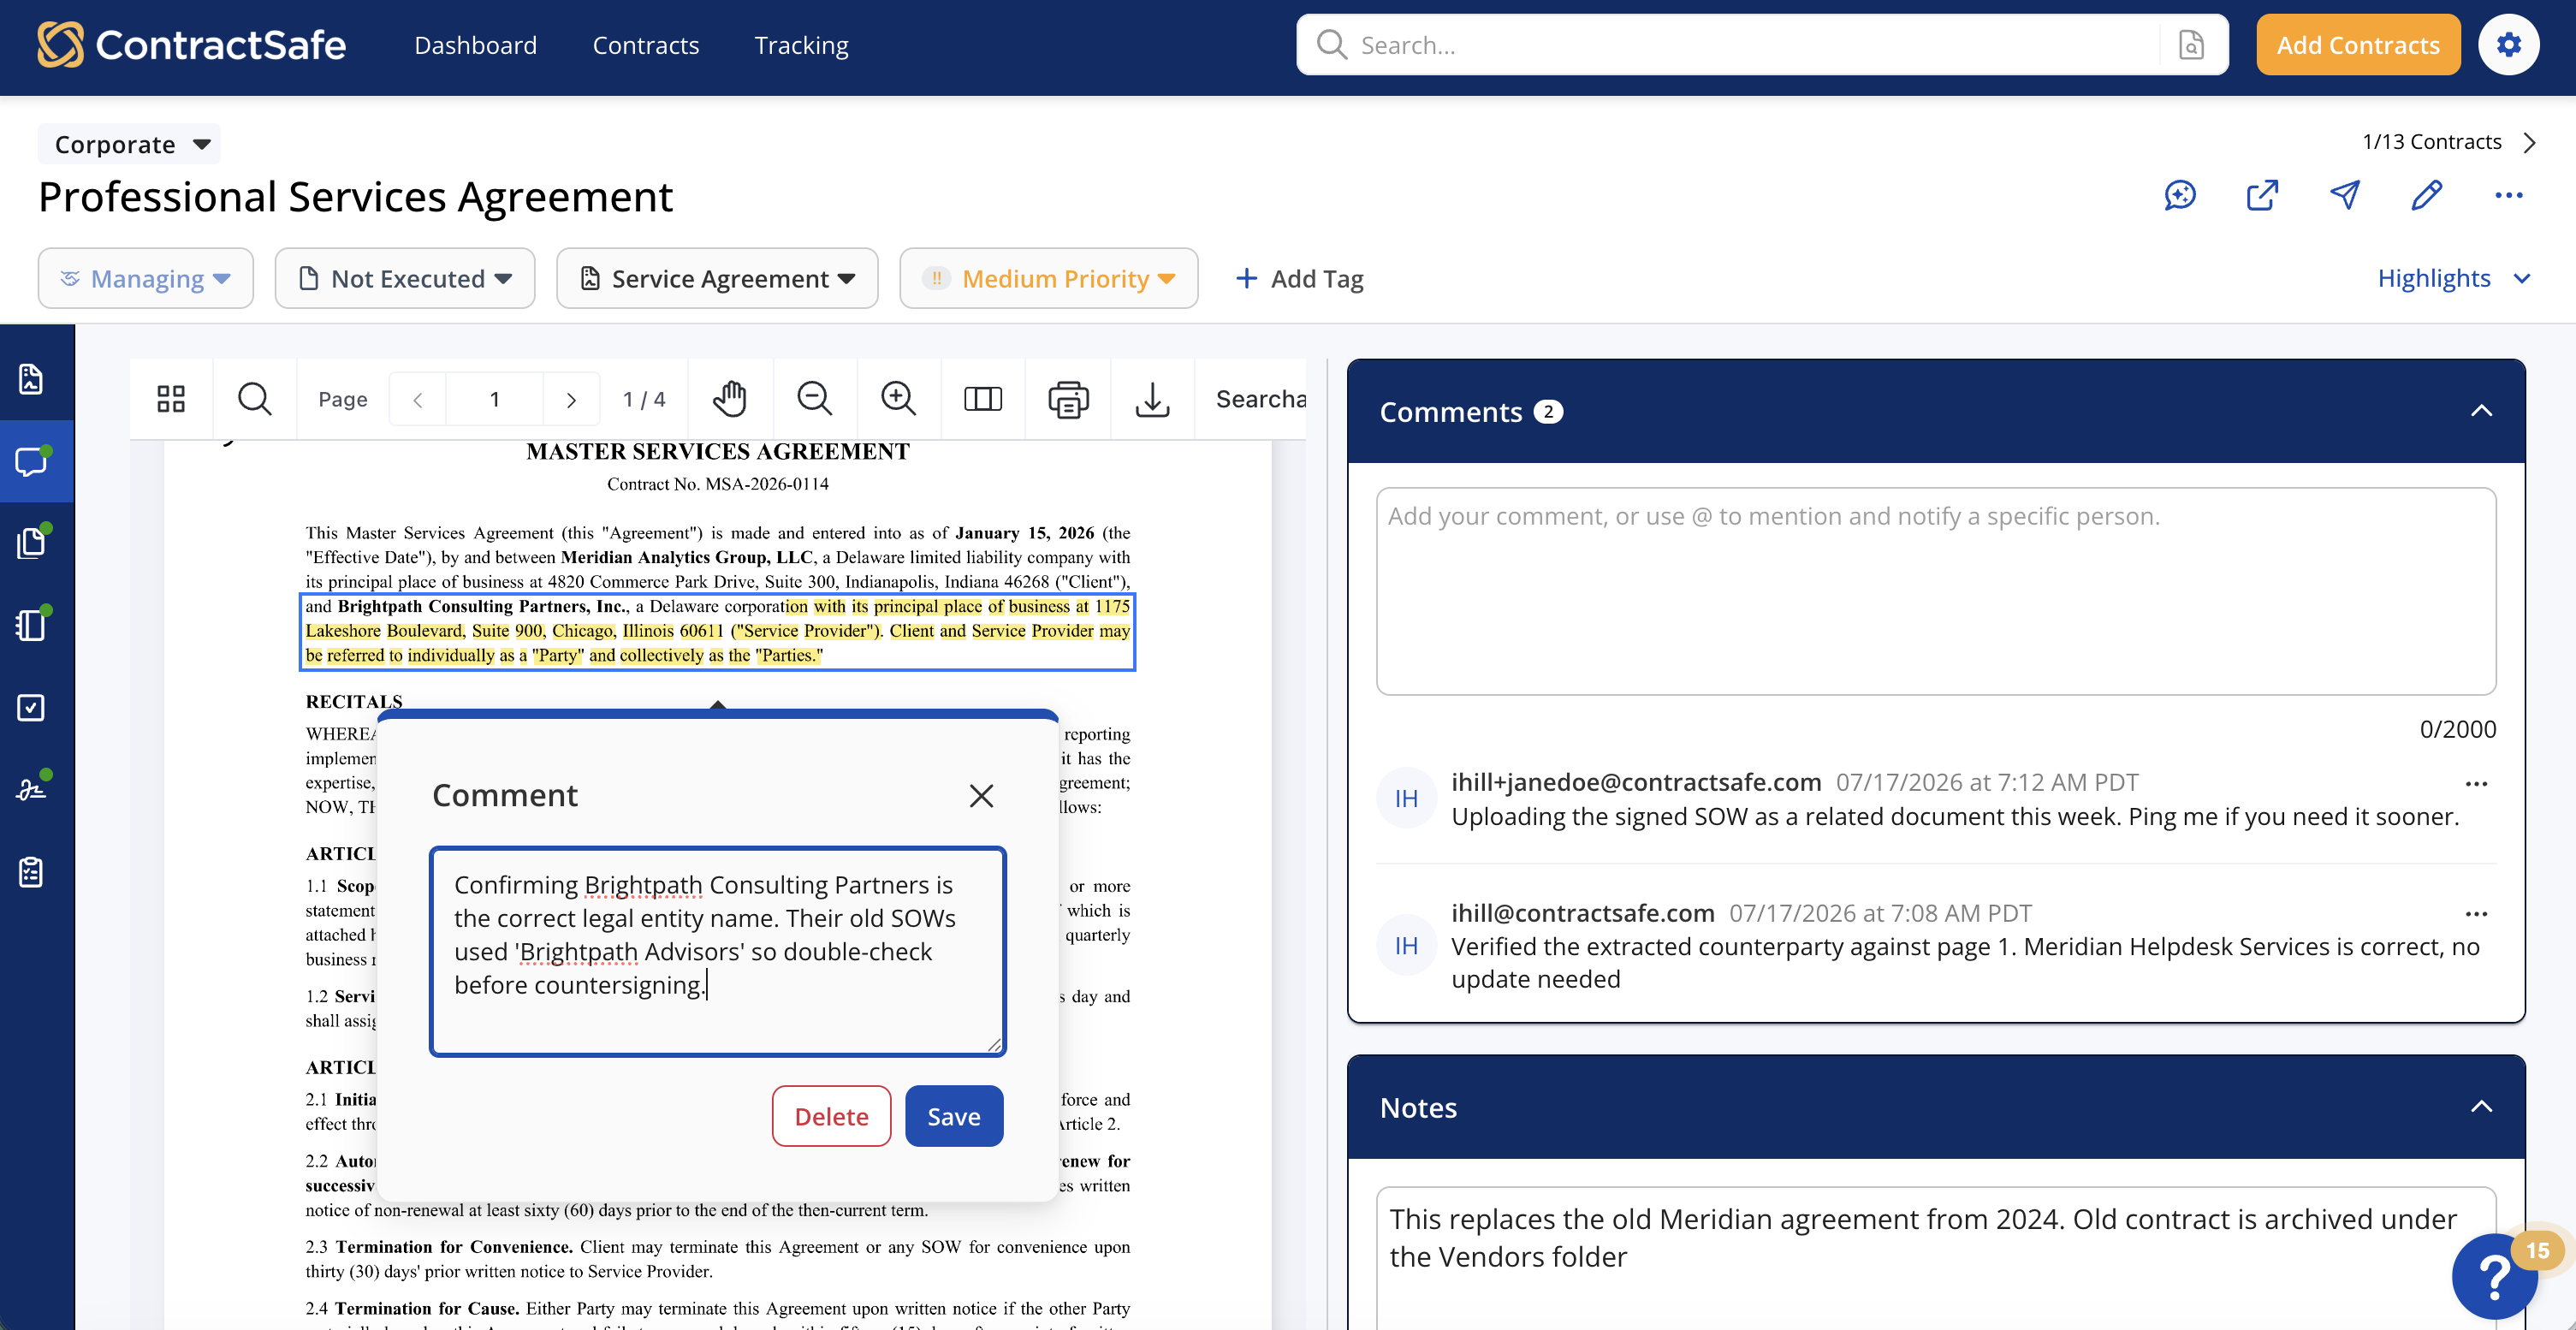Click the ContractSafe logo
This screenshot has width=2576, height=1330.
pyautogui.click(x=191, y=45)
